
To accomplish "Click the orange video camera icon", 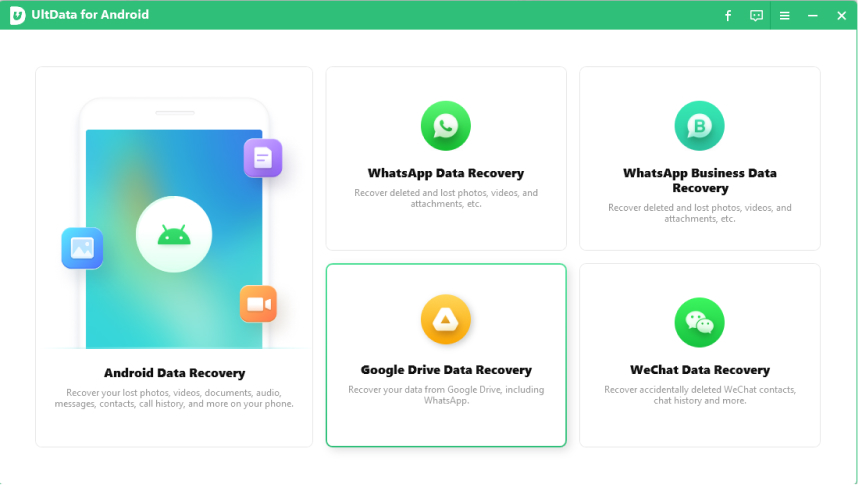I will pos(258,304).
